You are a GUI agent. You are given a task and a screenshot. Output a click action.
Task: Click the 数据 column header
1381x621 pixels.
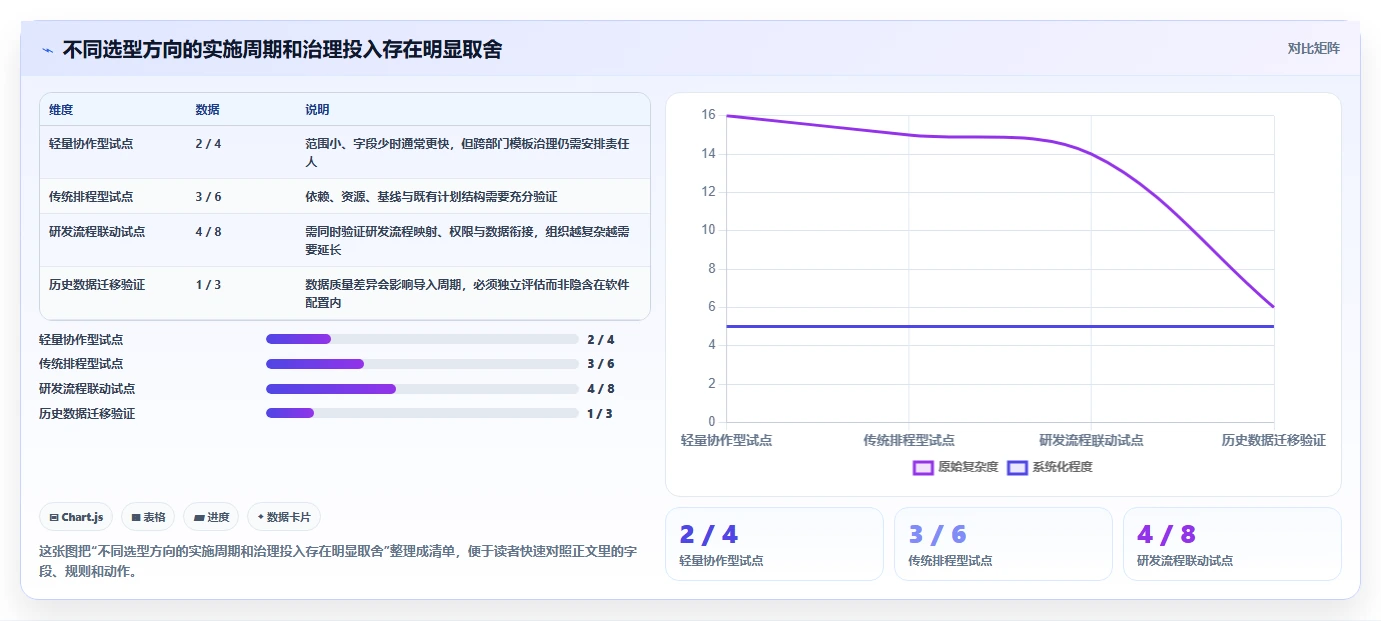coord(207,110)
